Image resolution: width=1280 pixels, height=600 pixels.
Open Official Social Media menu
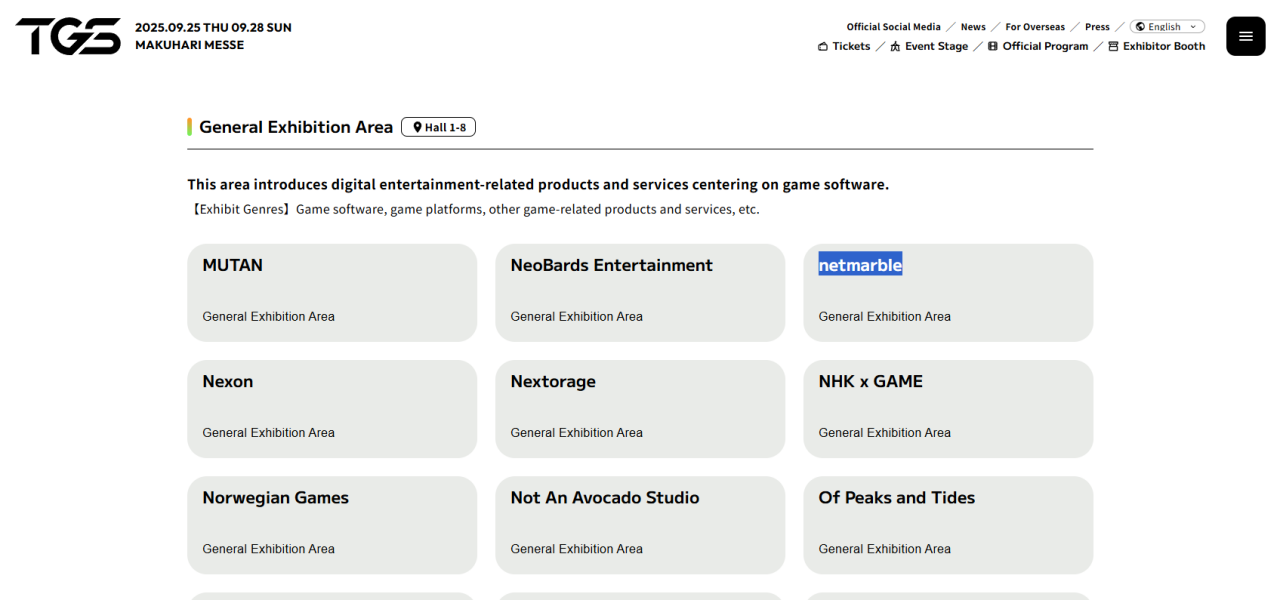click(893, 27)
